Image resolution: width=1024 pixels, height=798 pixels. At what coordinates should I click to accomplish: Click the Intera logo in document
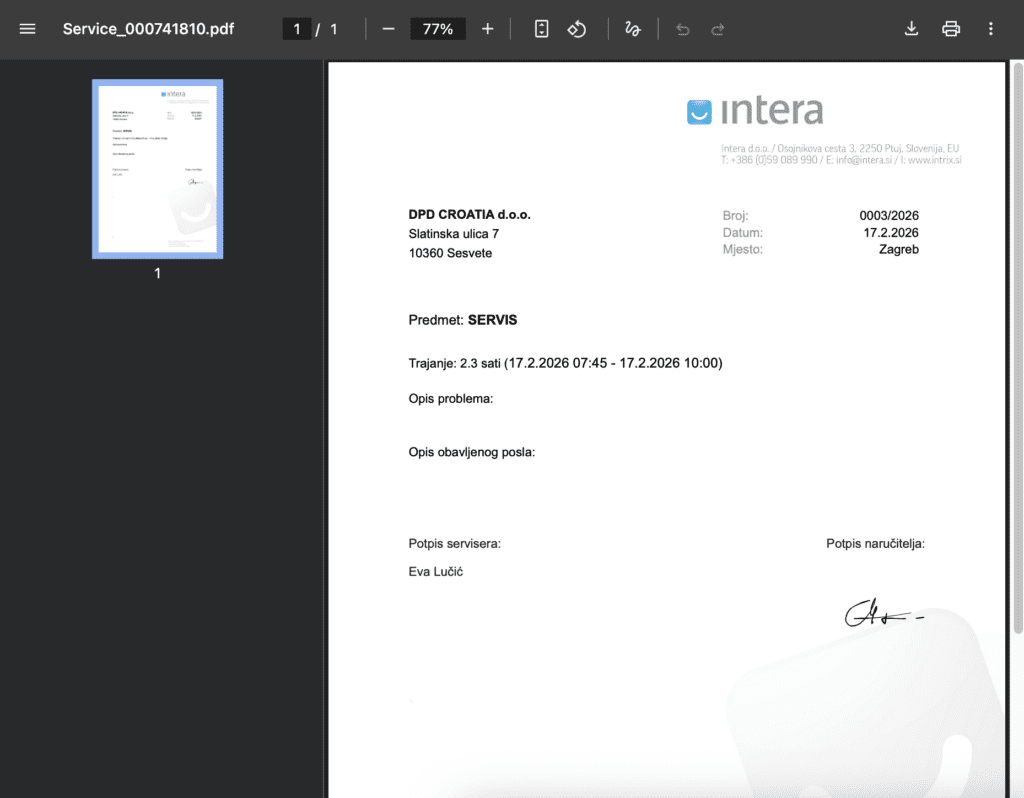[x=755, y=111]
